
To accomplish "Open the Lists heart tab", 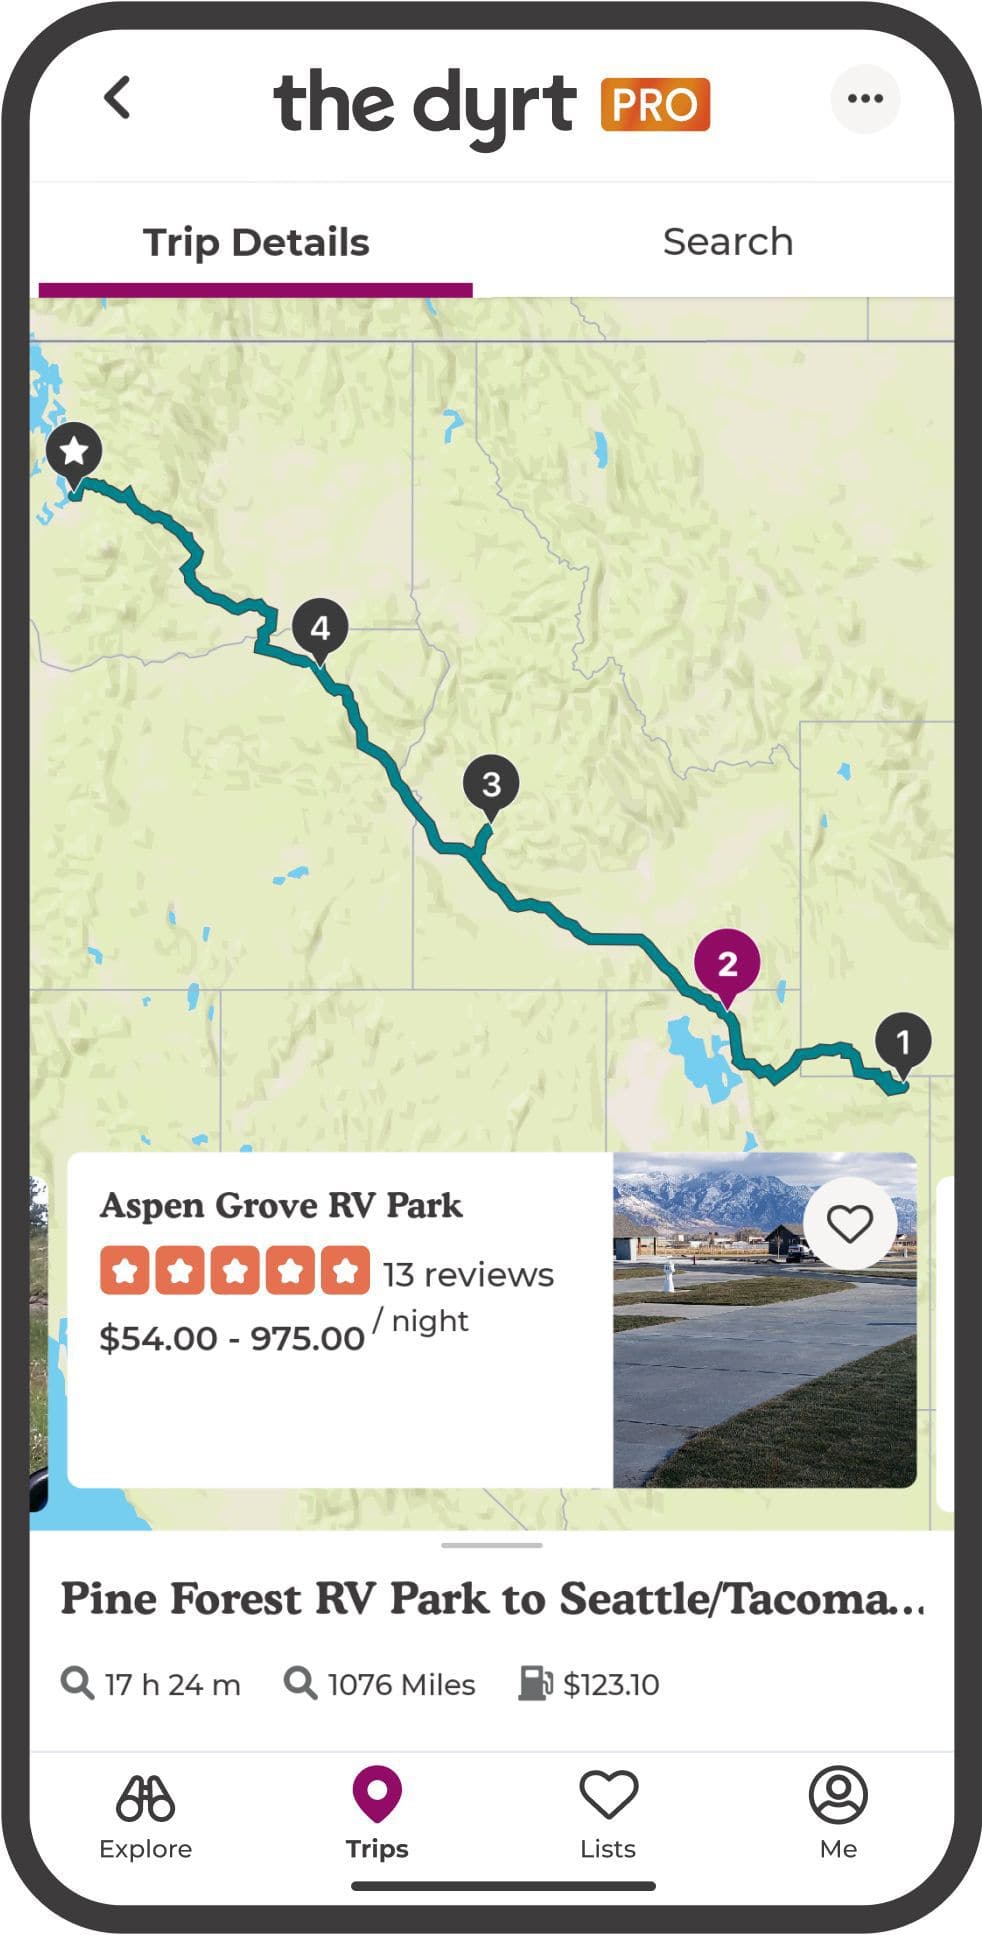I will [x=608, y=1814].
